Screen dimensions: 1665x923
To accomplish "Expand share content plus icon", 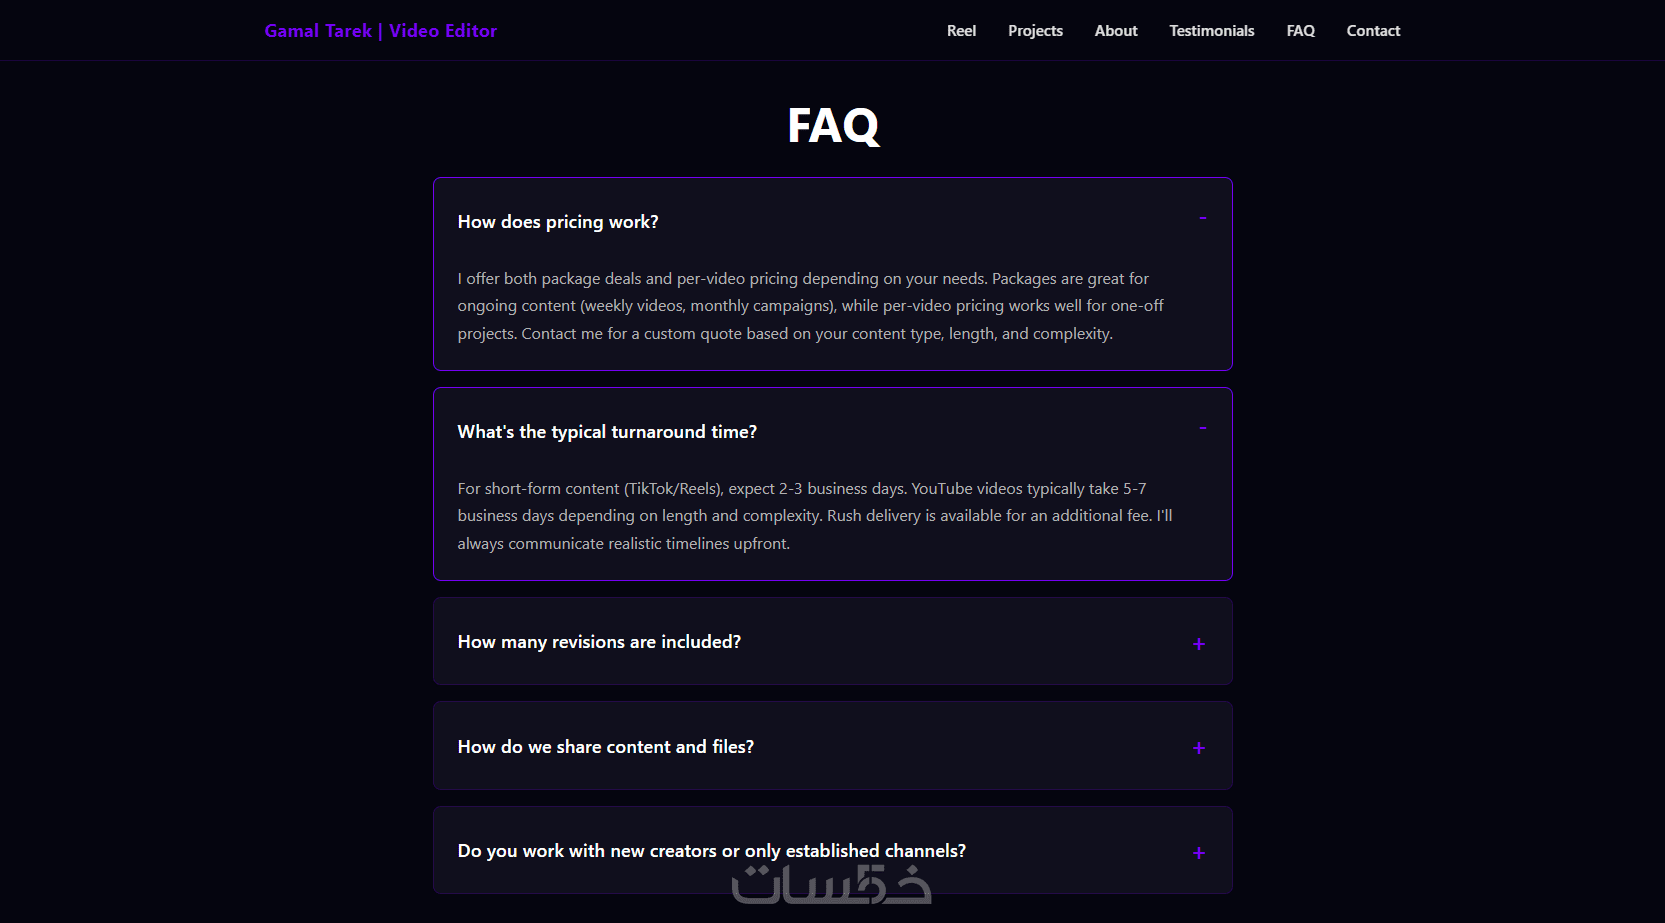I will (x=1198, y=748).
